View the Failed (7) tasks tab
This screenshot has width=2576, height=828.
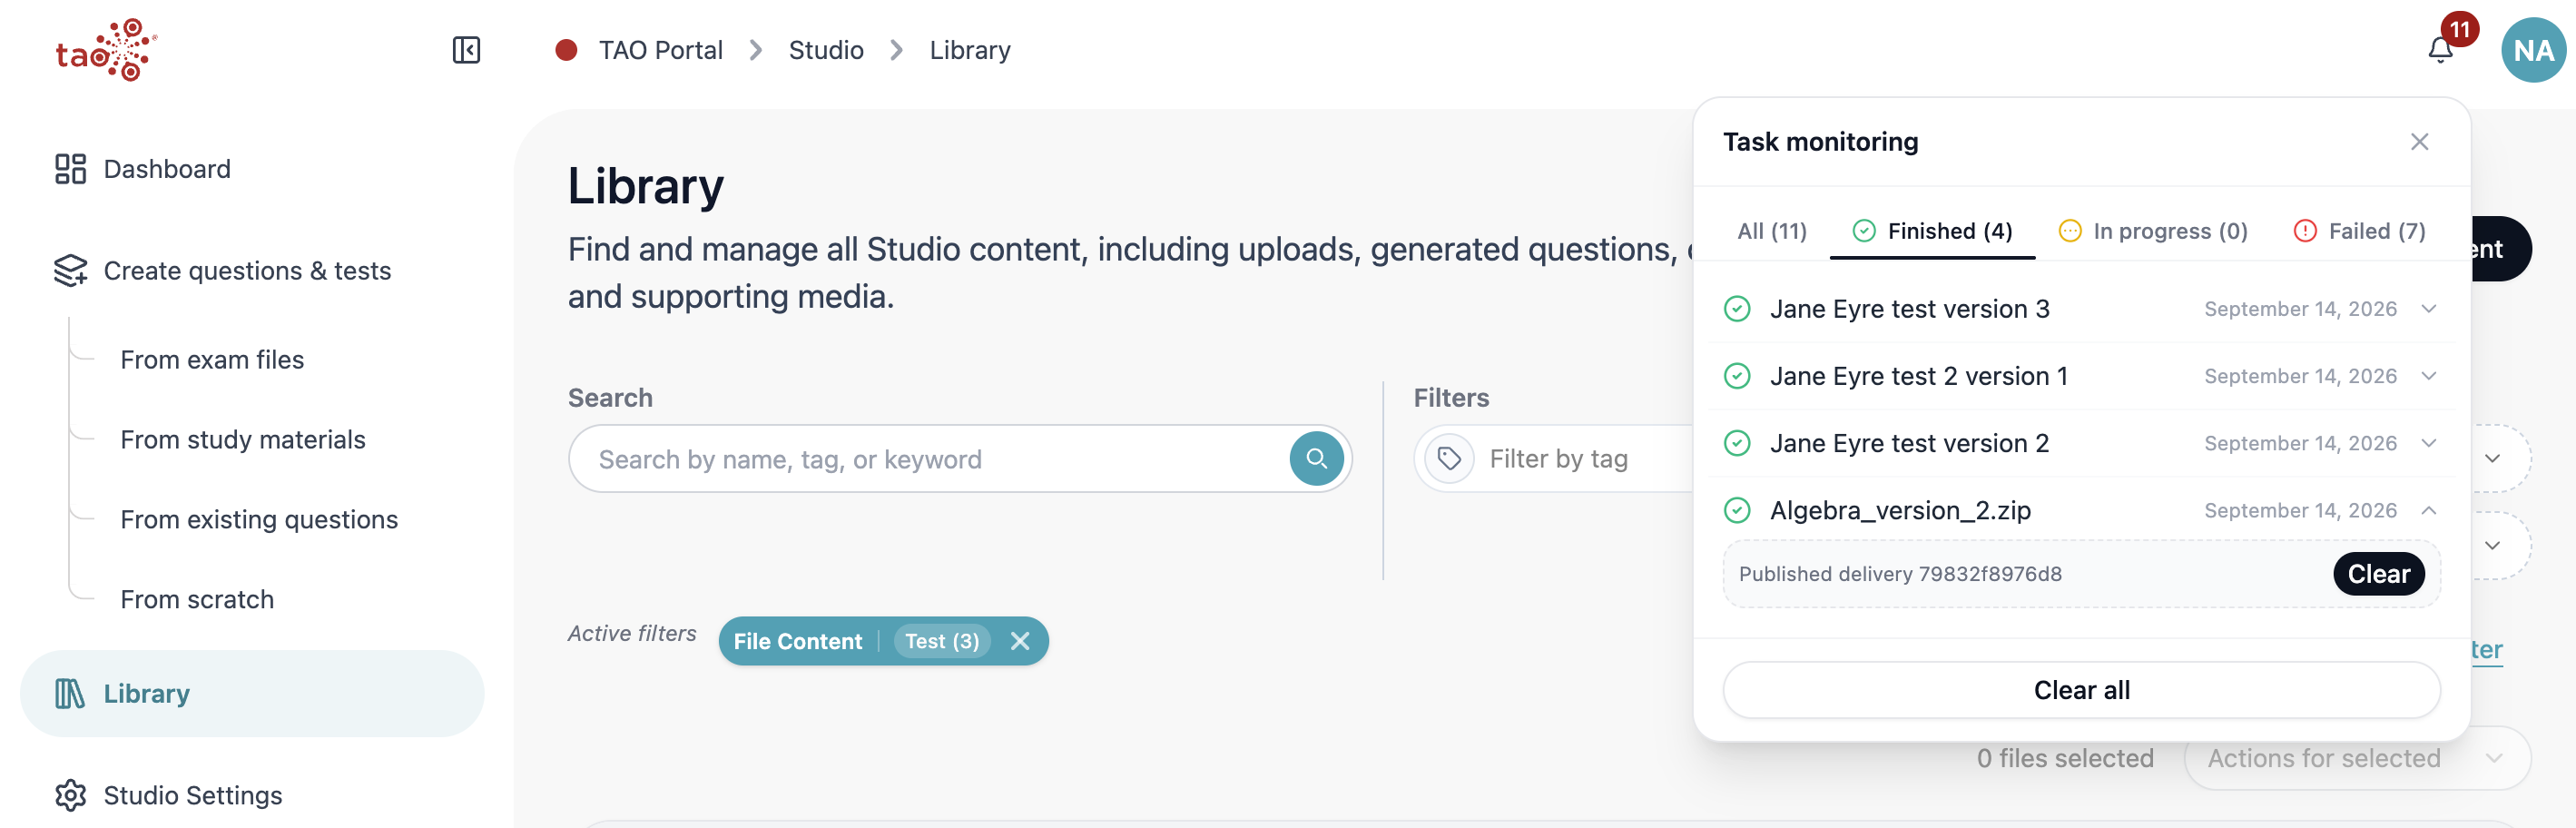click(2359, 232)
